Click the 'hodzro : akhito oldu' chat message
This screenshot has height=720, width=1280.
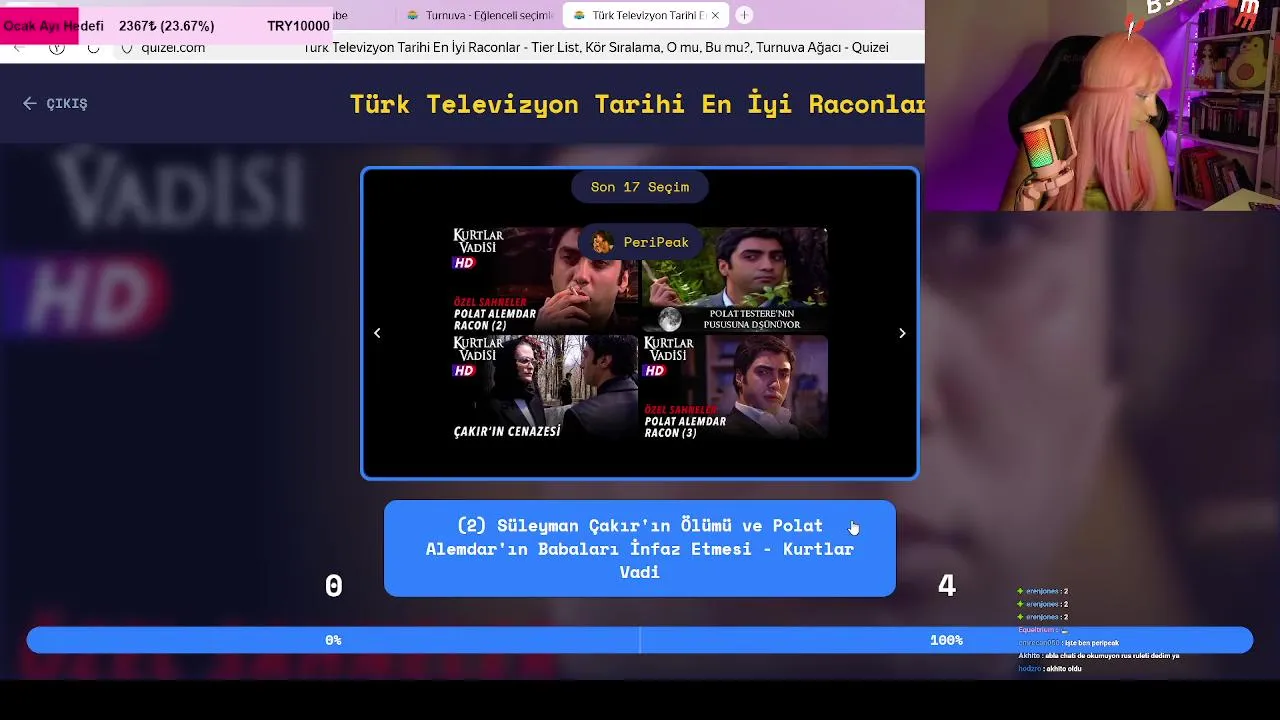[x=1050, y=668]
